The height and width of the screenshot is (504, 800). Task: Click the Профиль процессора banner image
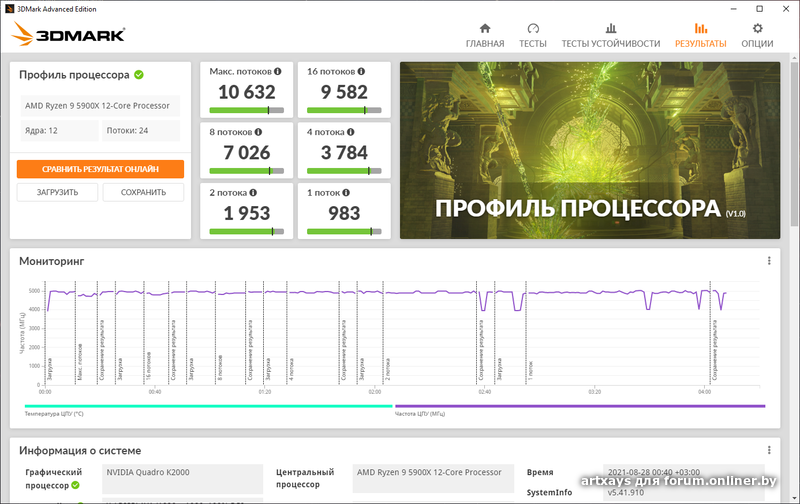[590, 150]
